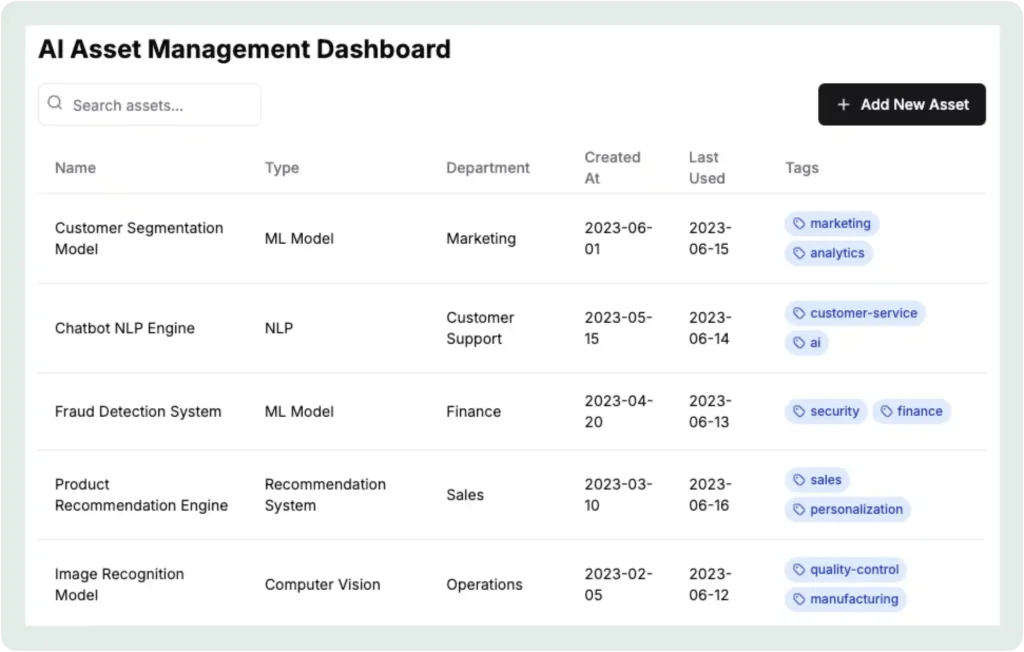Click the tag icon on quality-control tag

[x=799, y=570]
